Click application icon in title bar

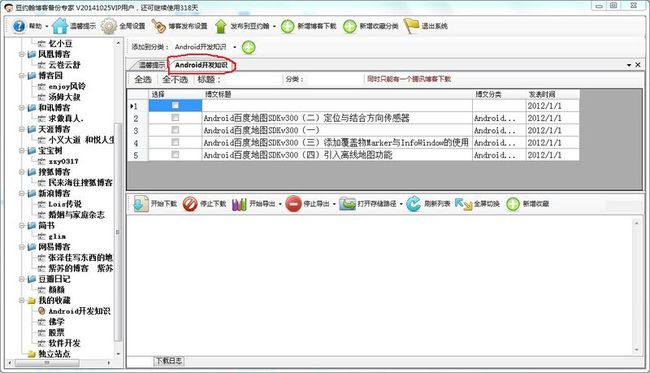(8, 7)
